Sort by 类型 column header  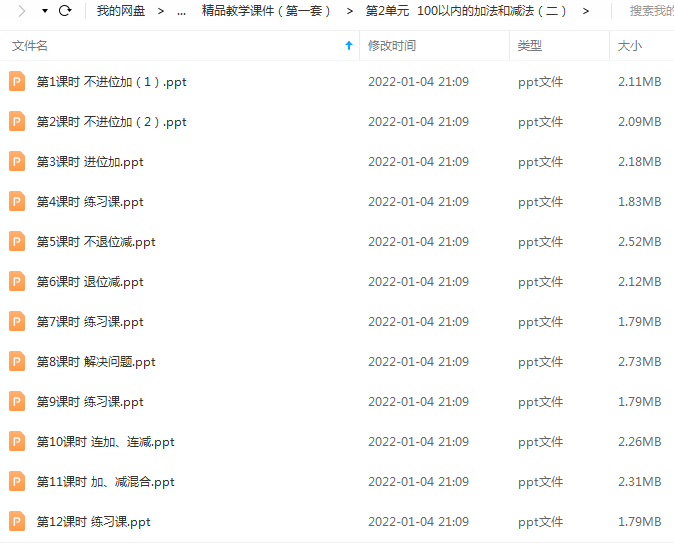tap(530, 46)
